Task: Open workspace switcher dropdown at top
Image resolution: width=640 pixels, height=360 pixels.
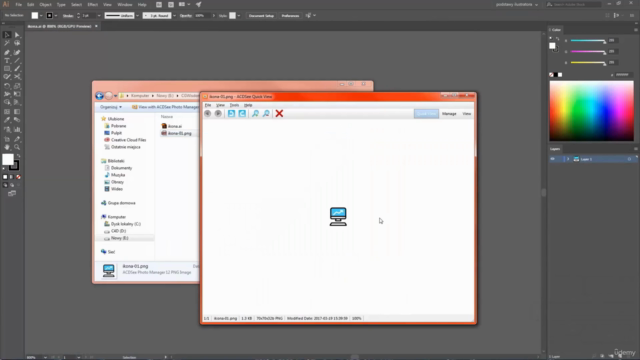Action: click(517, 4)
